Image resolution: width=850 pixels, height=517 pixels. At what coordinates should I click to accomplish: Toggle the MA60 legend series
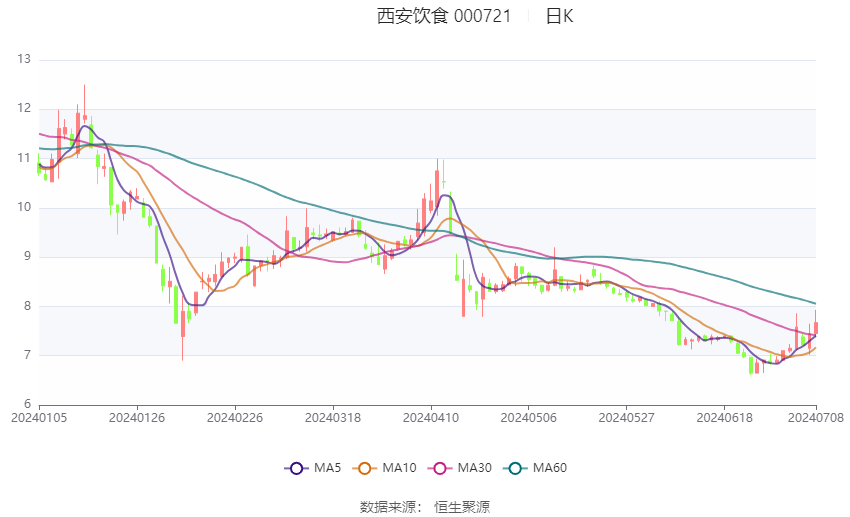[x=535, y=468]
